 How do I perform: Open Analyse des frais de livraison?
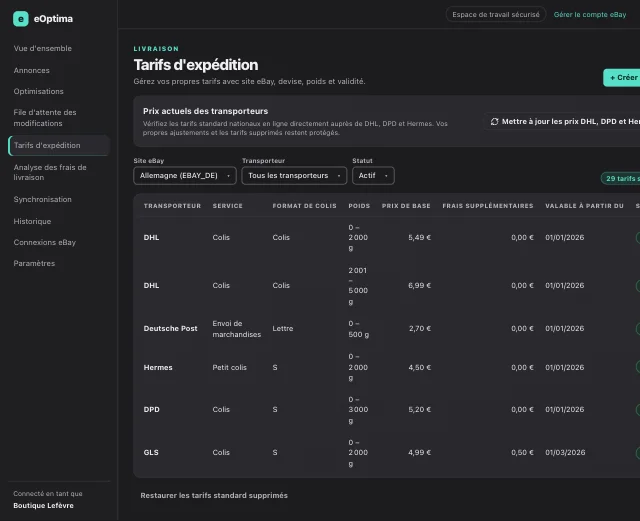click(50, 172)
